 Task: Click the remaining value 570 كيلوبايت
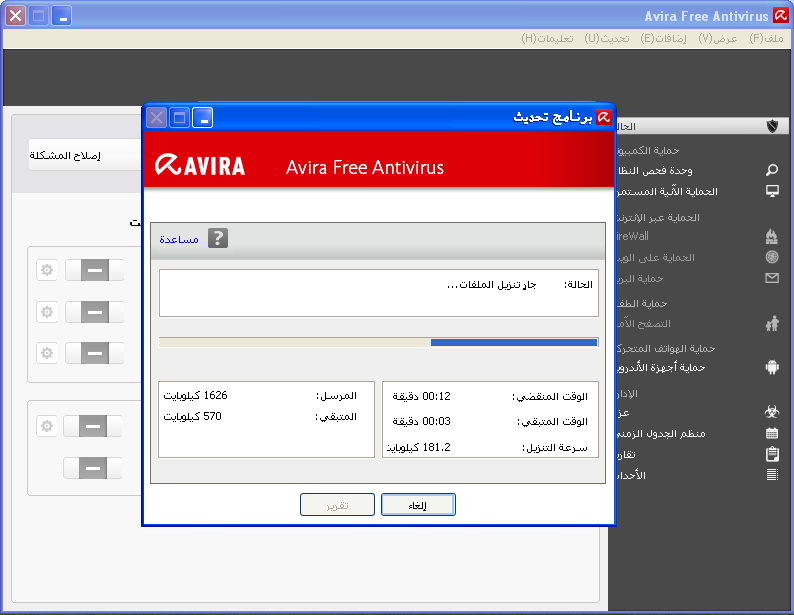[x=192, y=417]
